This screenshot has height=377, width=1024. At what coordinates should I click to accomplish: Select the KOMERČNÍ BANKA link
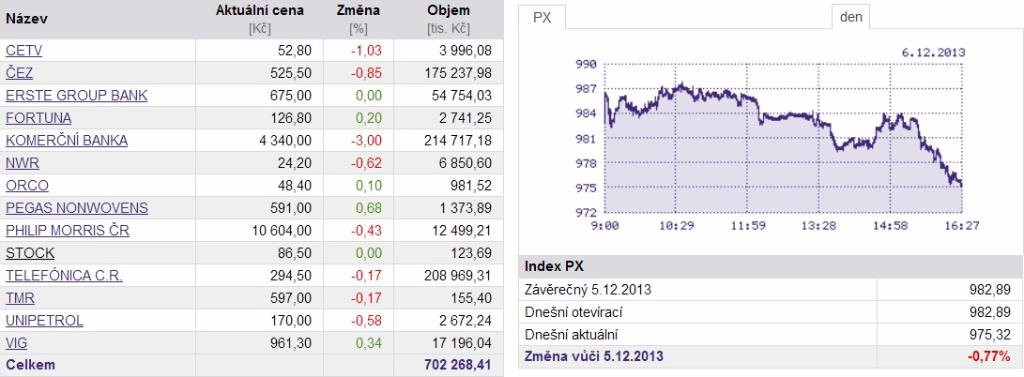click(x=67, y=140)
